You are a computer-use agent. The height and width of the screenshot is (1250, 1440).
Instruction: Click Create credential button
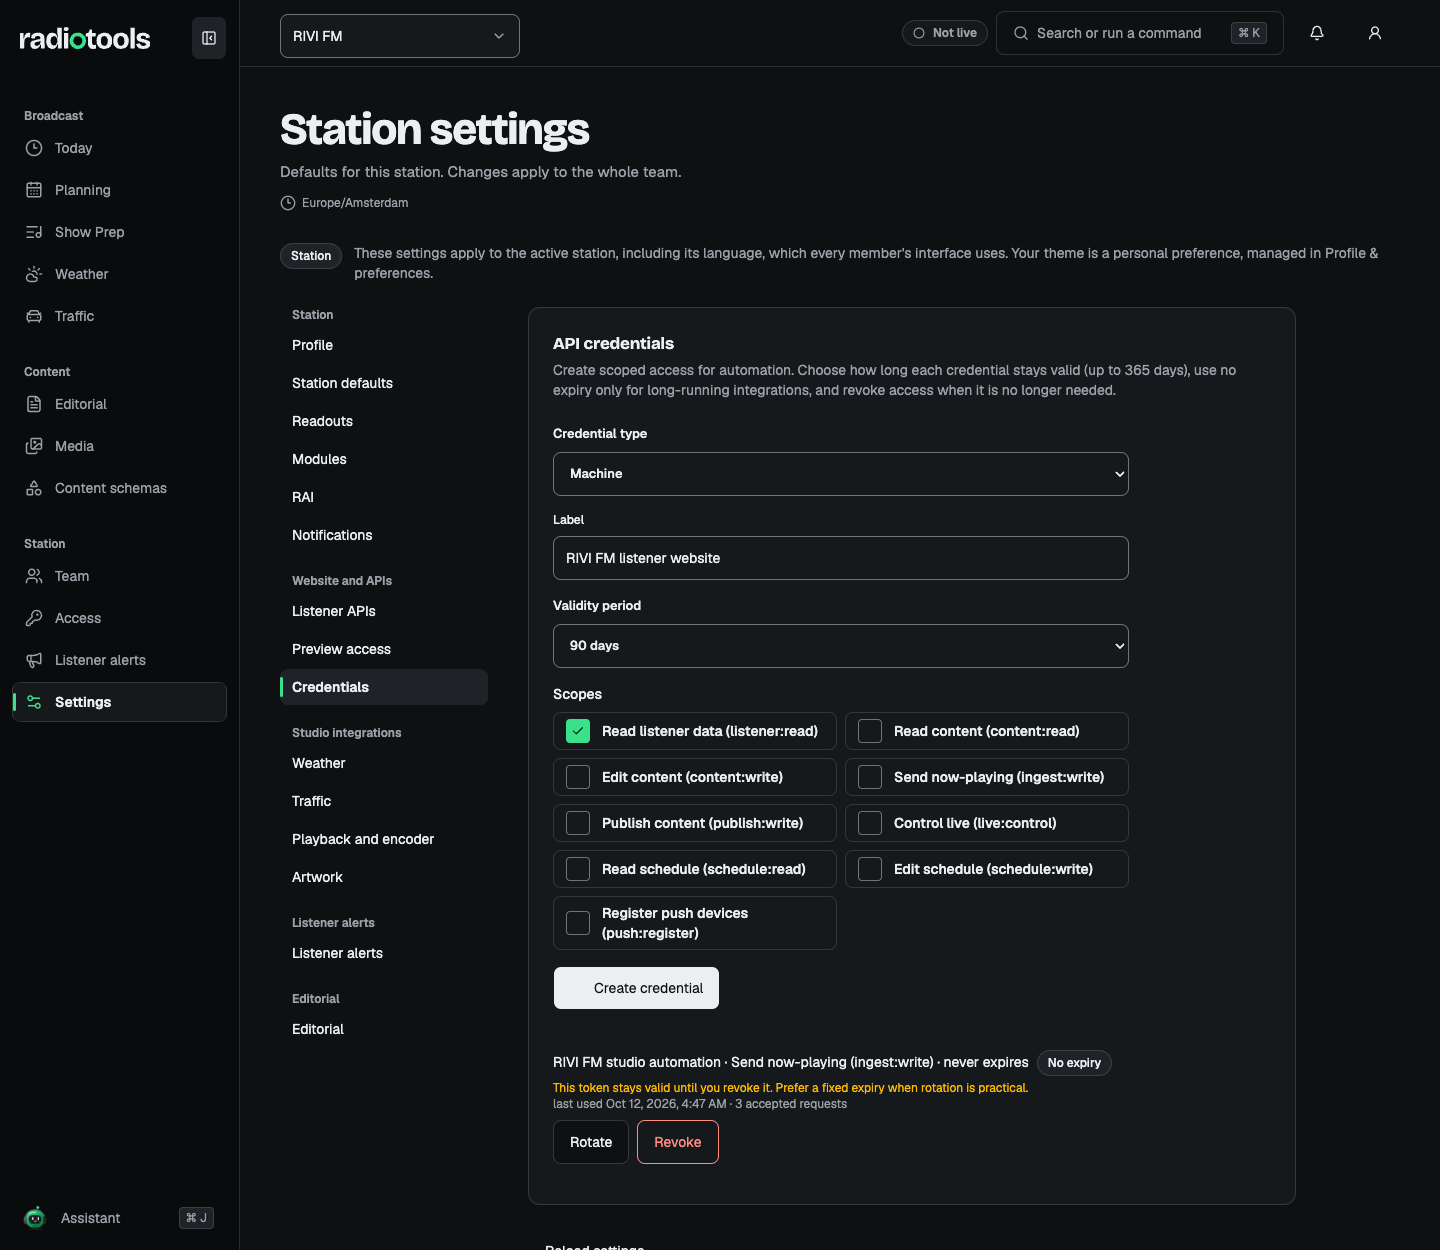point(636,988)
